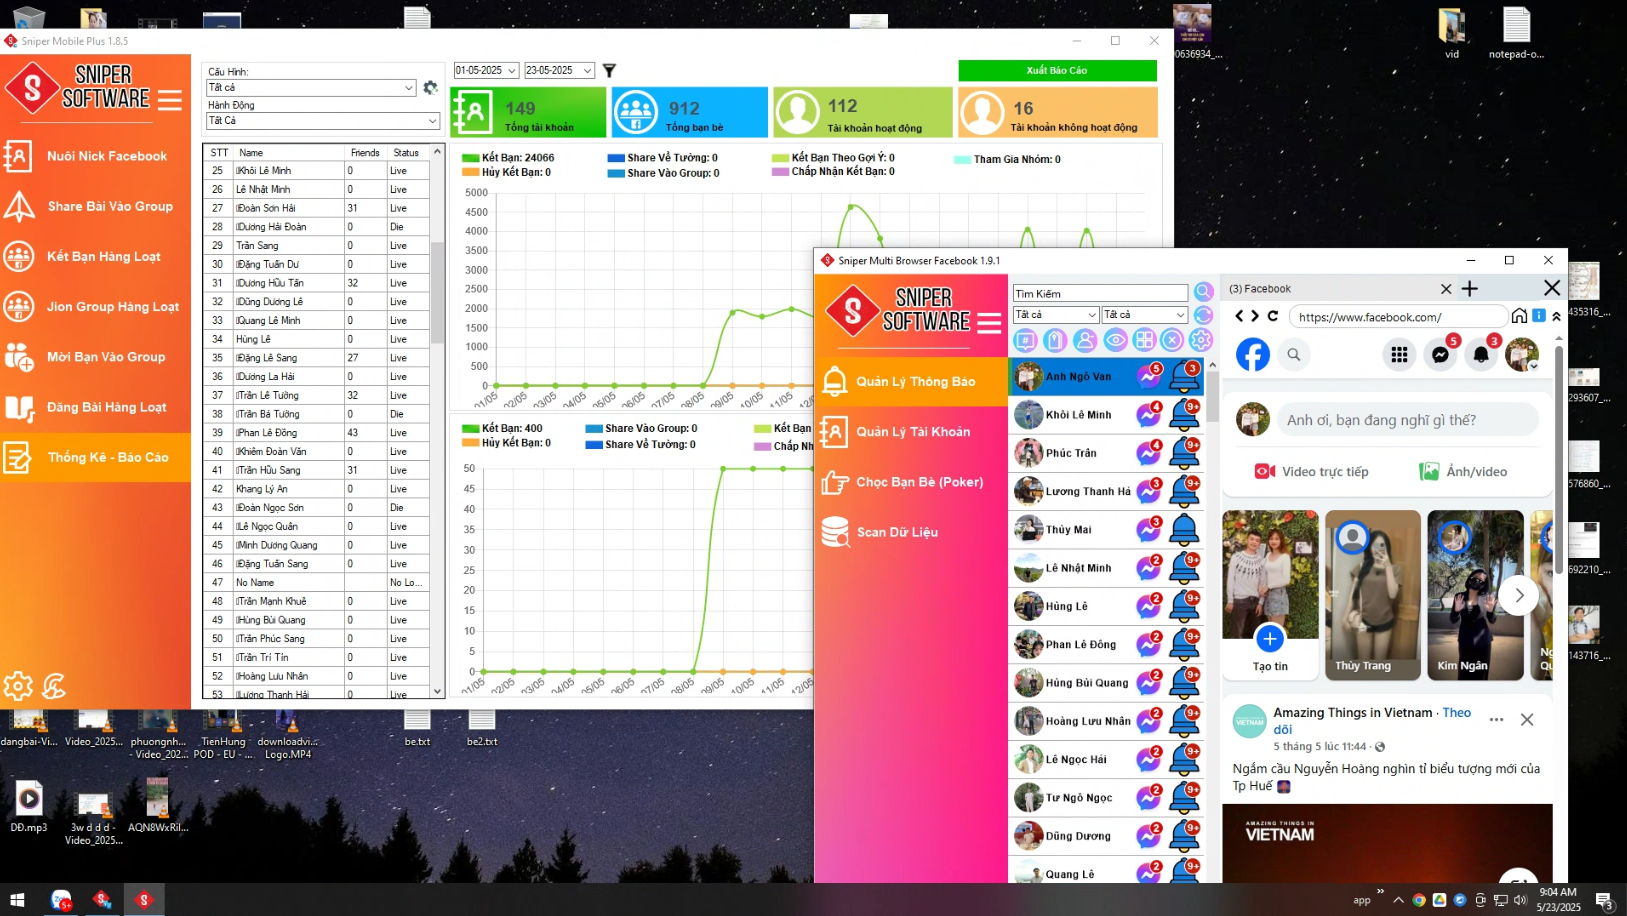Click the Tài khoản không hoạt động 16 card
Viewport: 1627px width, 916px height.
(1058, 112)
